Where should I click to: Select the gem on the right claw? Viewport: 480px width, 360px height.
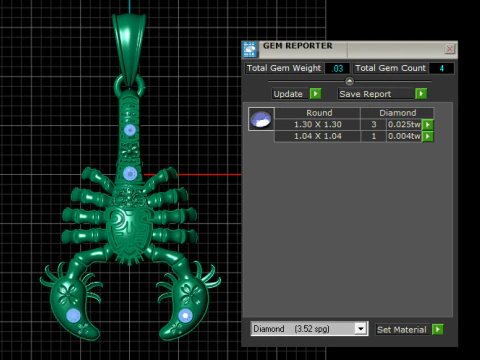click(x=185, y=315)
